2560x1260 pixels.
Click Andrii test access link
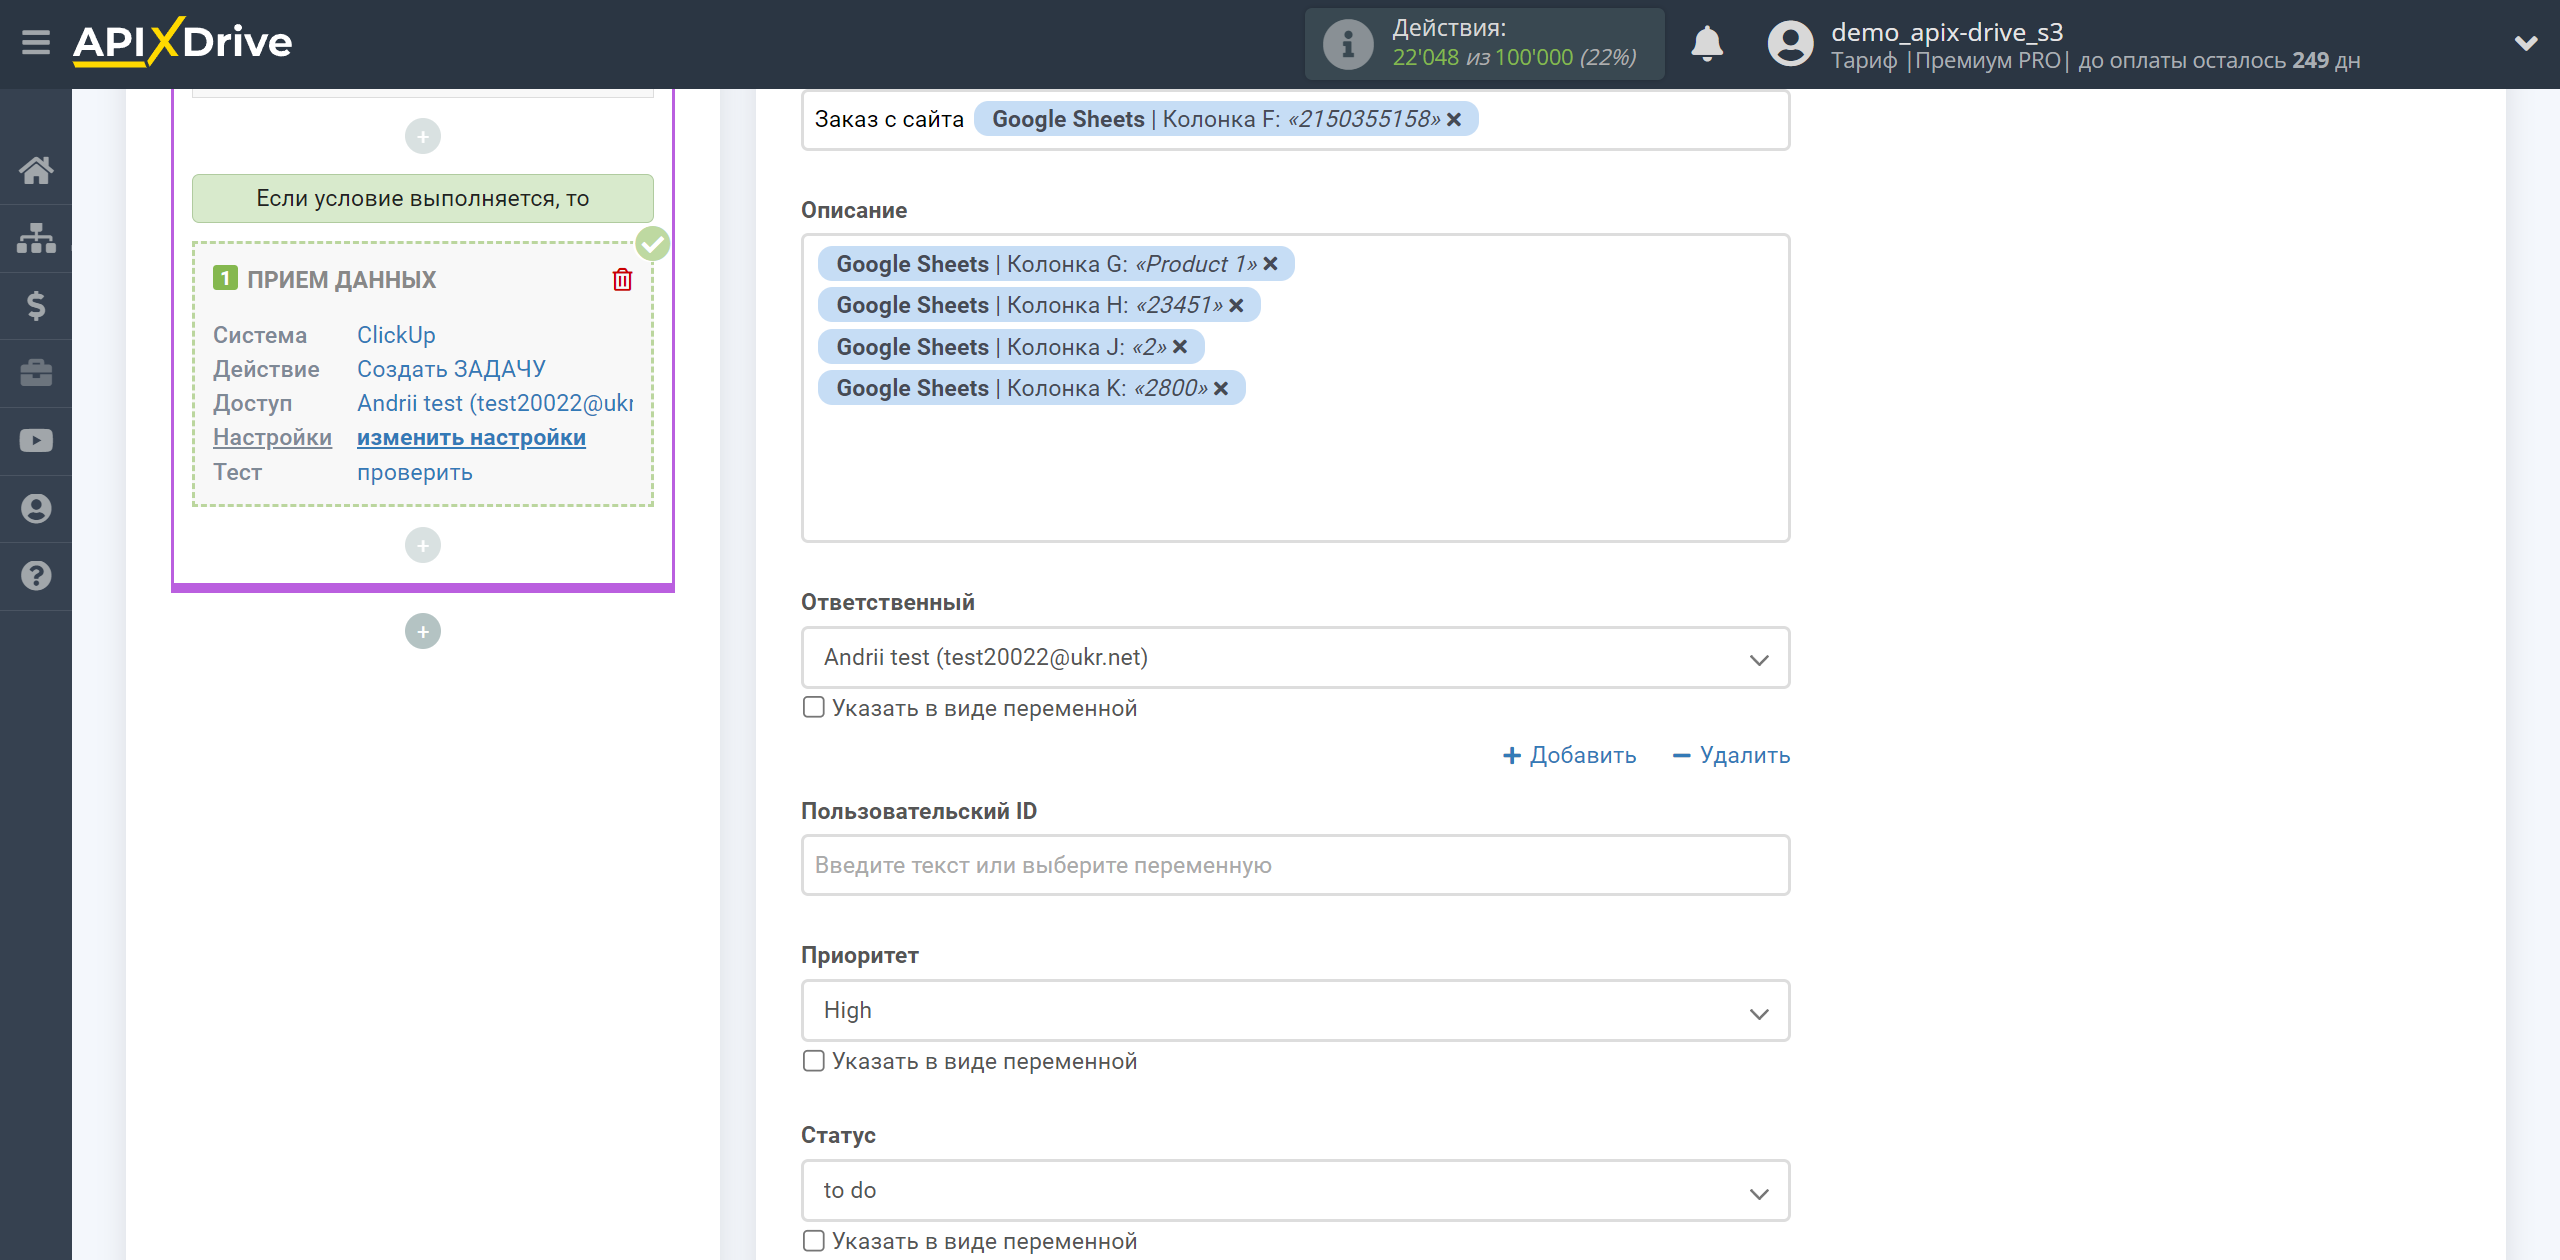click(495, 403)
